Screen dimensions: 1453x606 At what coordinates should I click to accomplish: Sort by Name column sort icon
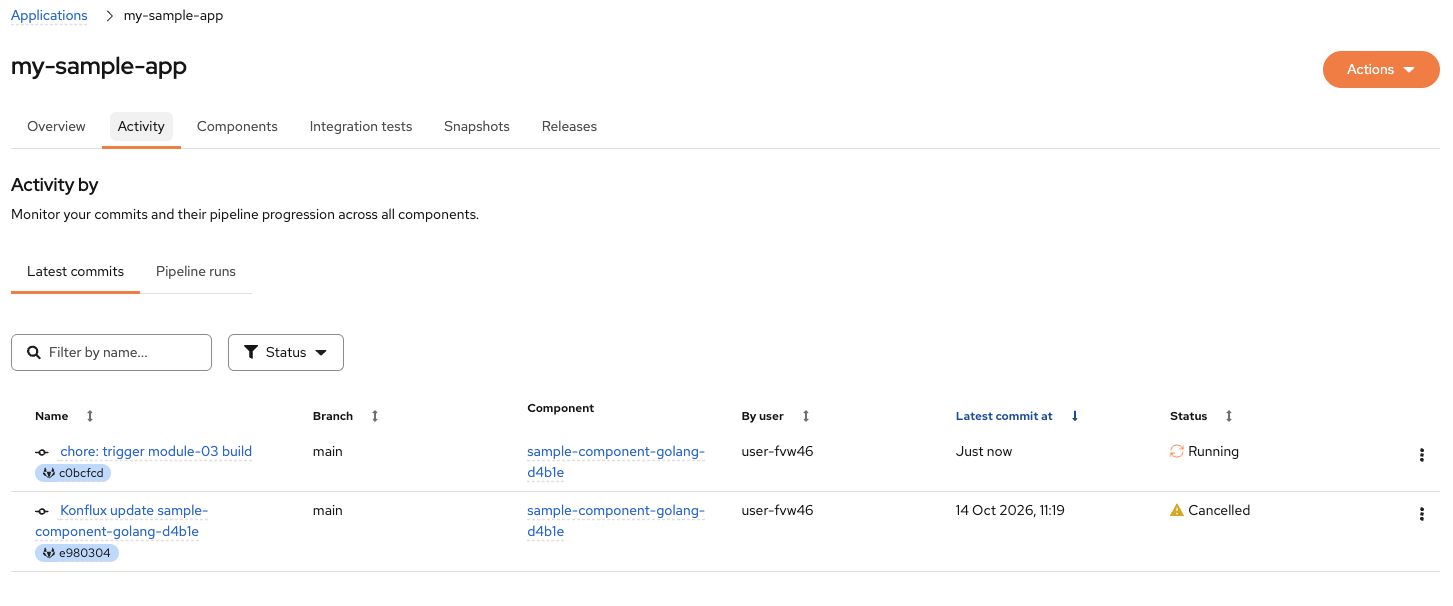point(90,416)
